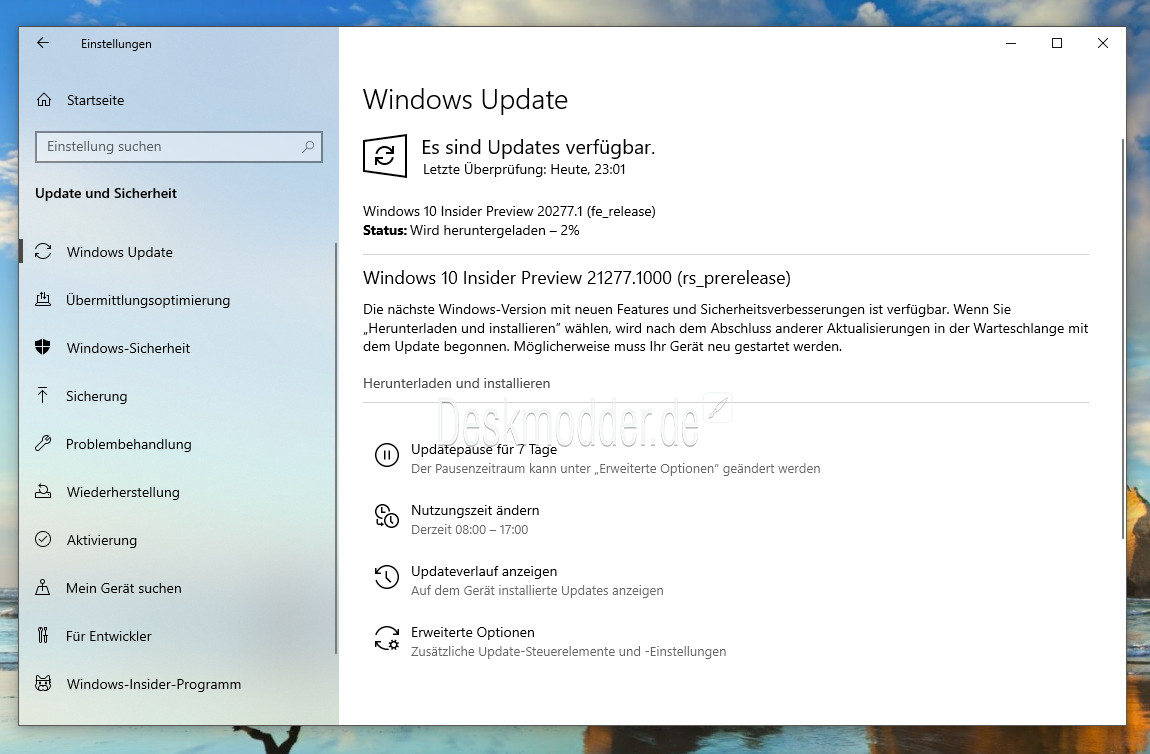1150x754 pixels.
Task: Click the Windows-Insider-Programm cat icon
Action: [x=43, y=684]
